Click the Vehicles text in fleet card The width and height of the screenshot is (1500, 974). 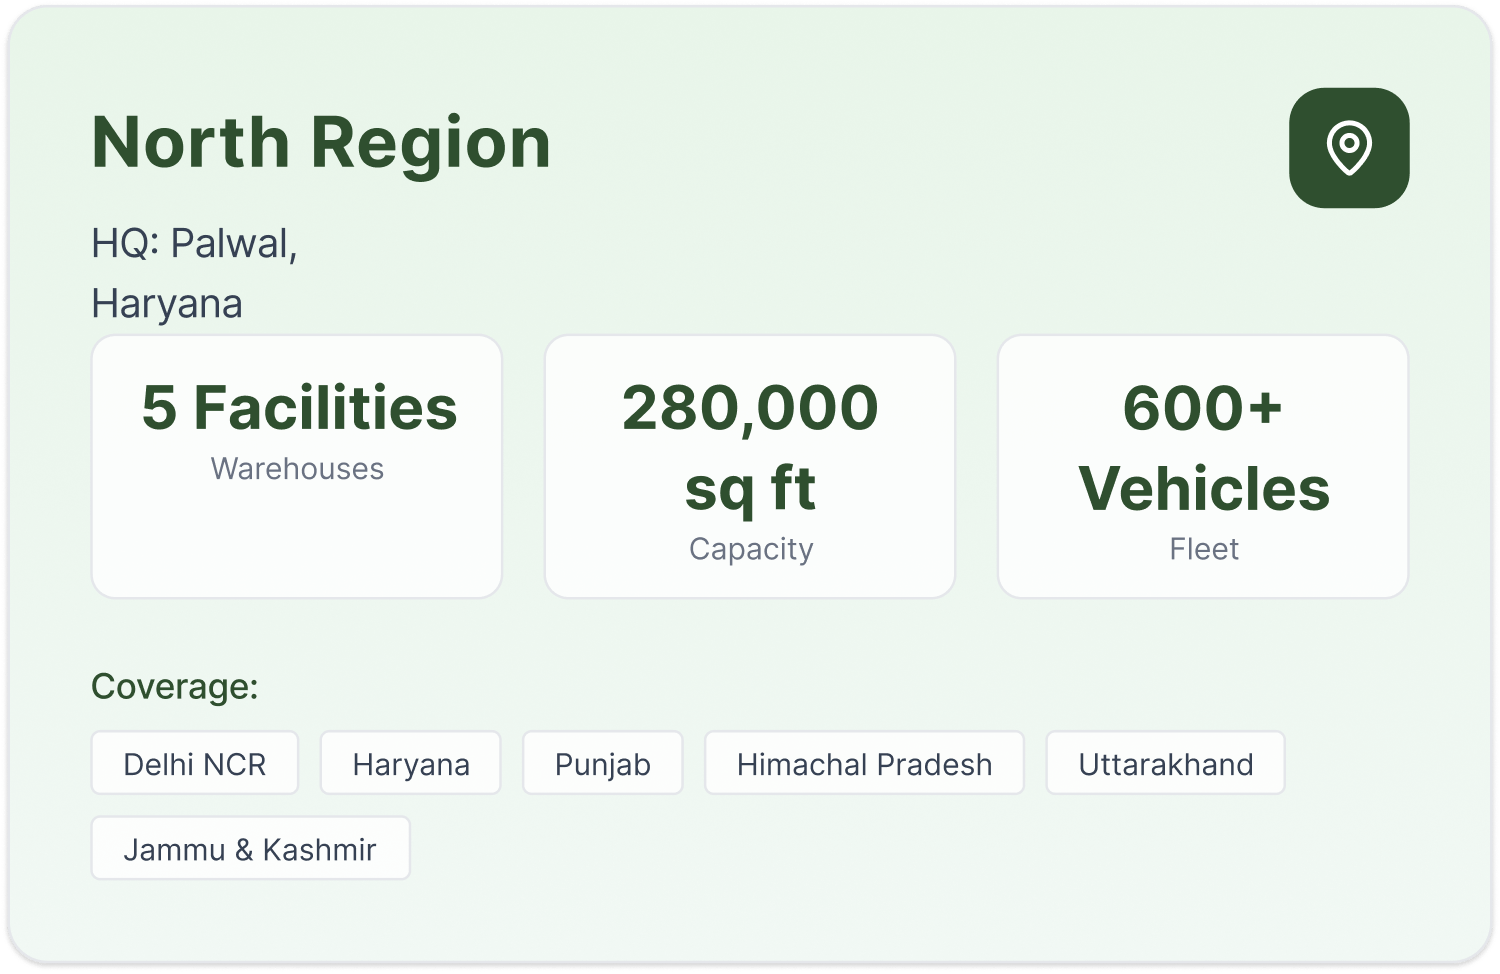point(1204,489)
